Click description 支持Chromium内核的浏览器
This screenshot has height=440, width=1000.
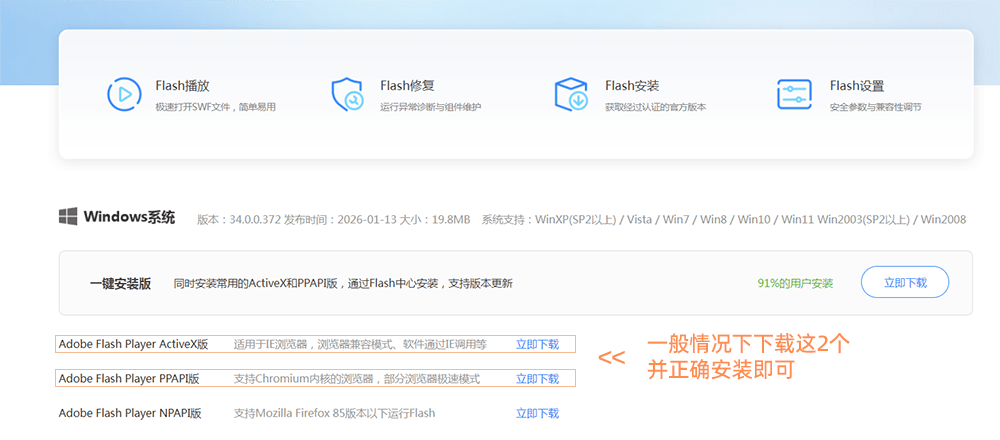[x=357, y=379]
